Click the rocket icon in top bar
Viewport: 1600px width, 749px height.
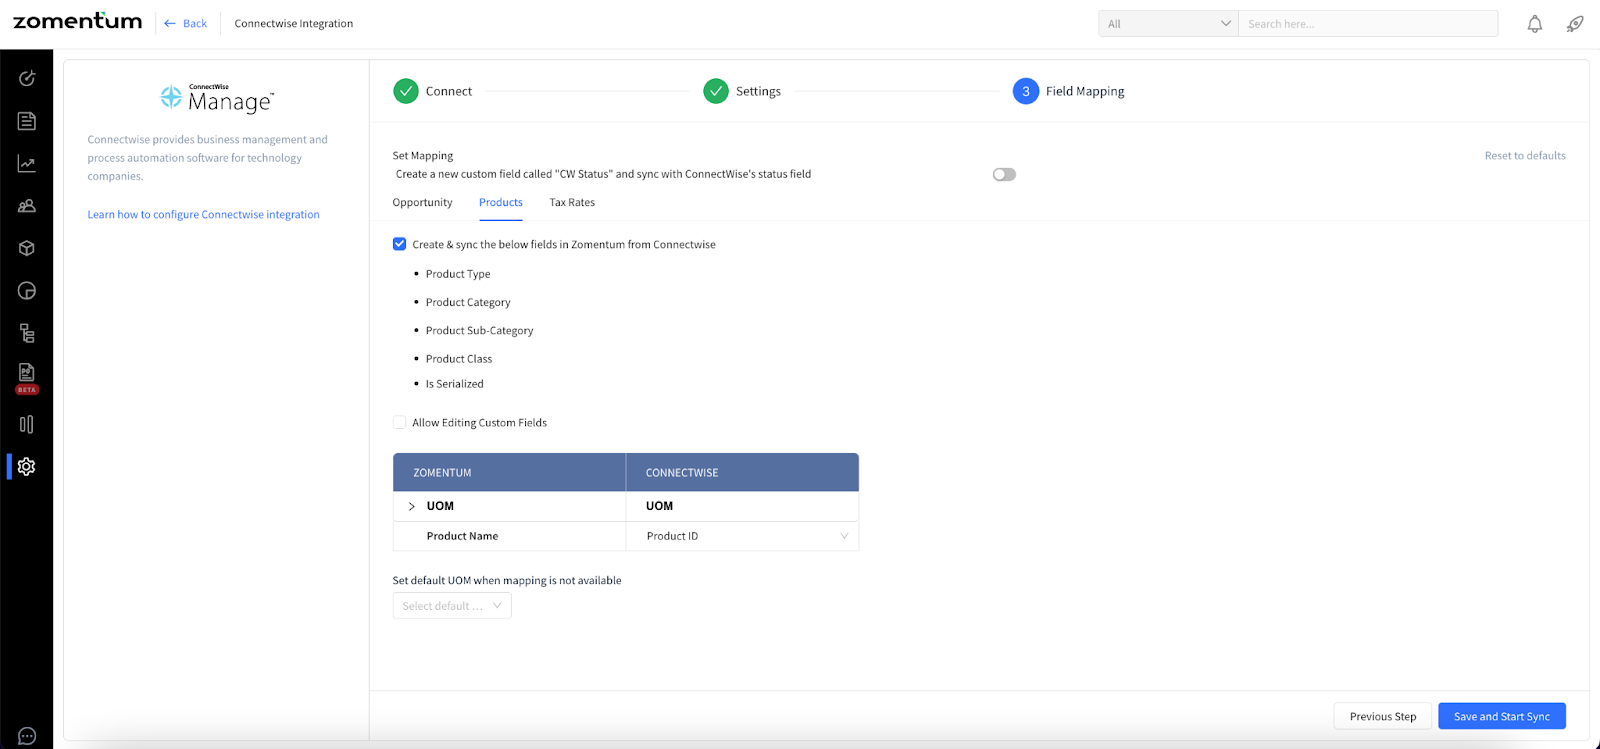tap(1575, 24)
